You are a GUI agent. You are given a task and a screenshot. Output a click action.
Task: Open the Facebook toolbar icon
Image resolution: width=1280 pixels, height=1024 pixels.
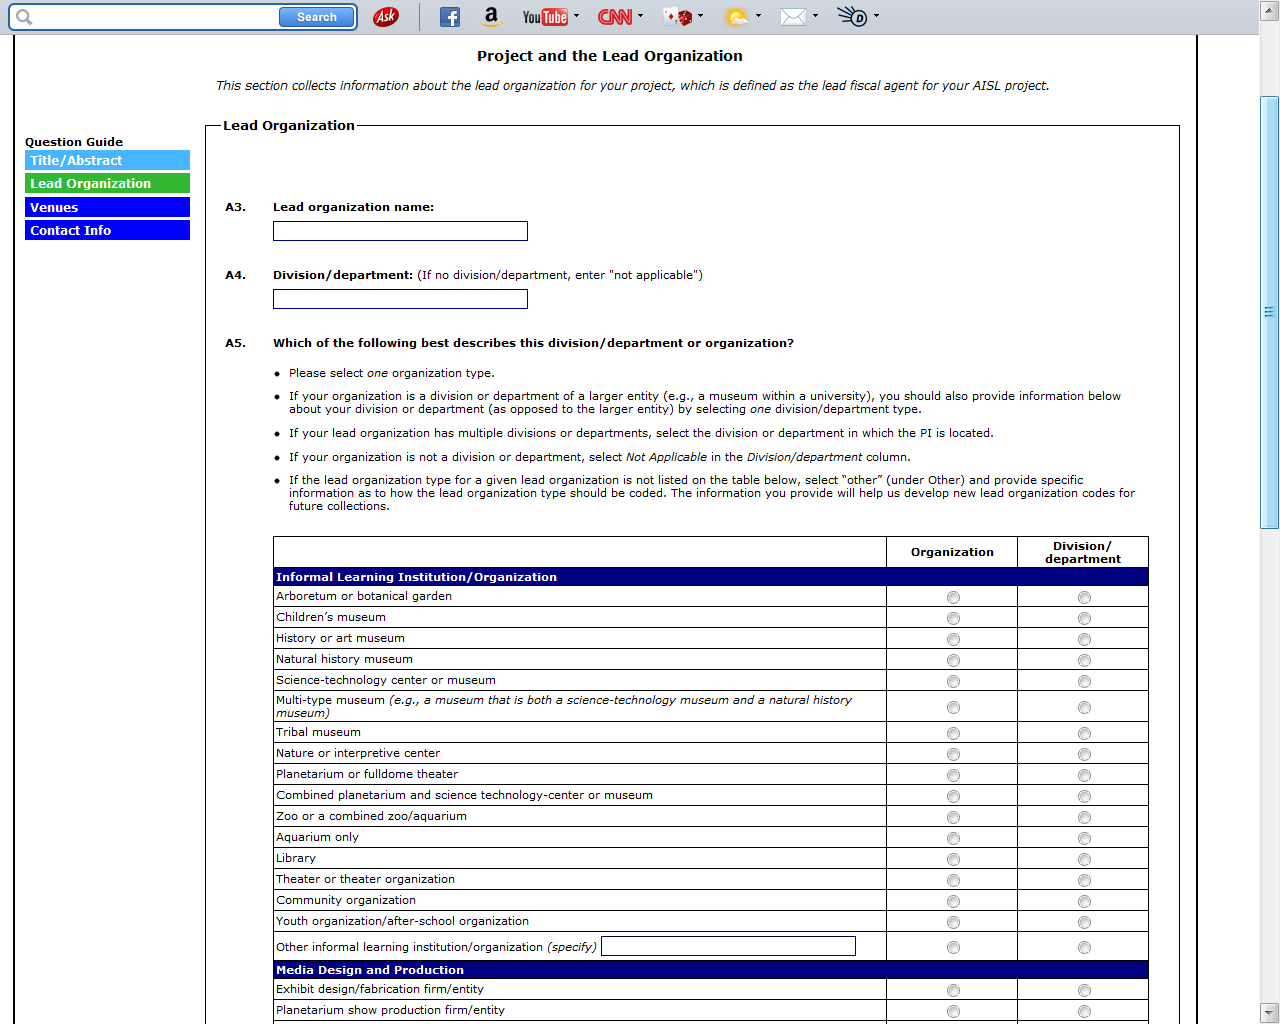[x=450, y=17]
